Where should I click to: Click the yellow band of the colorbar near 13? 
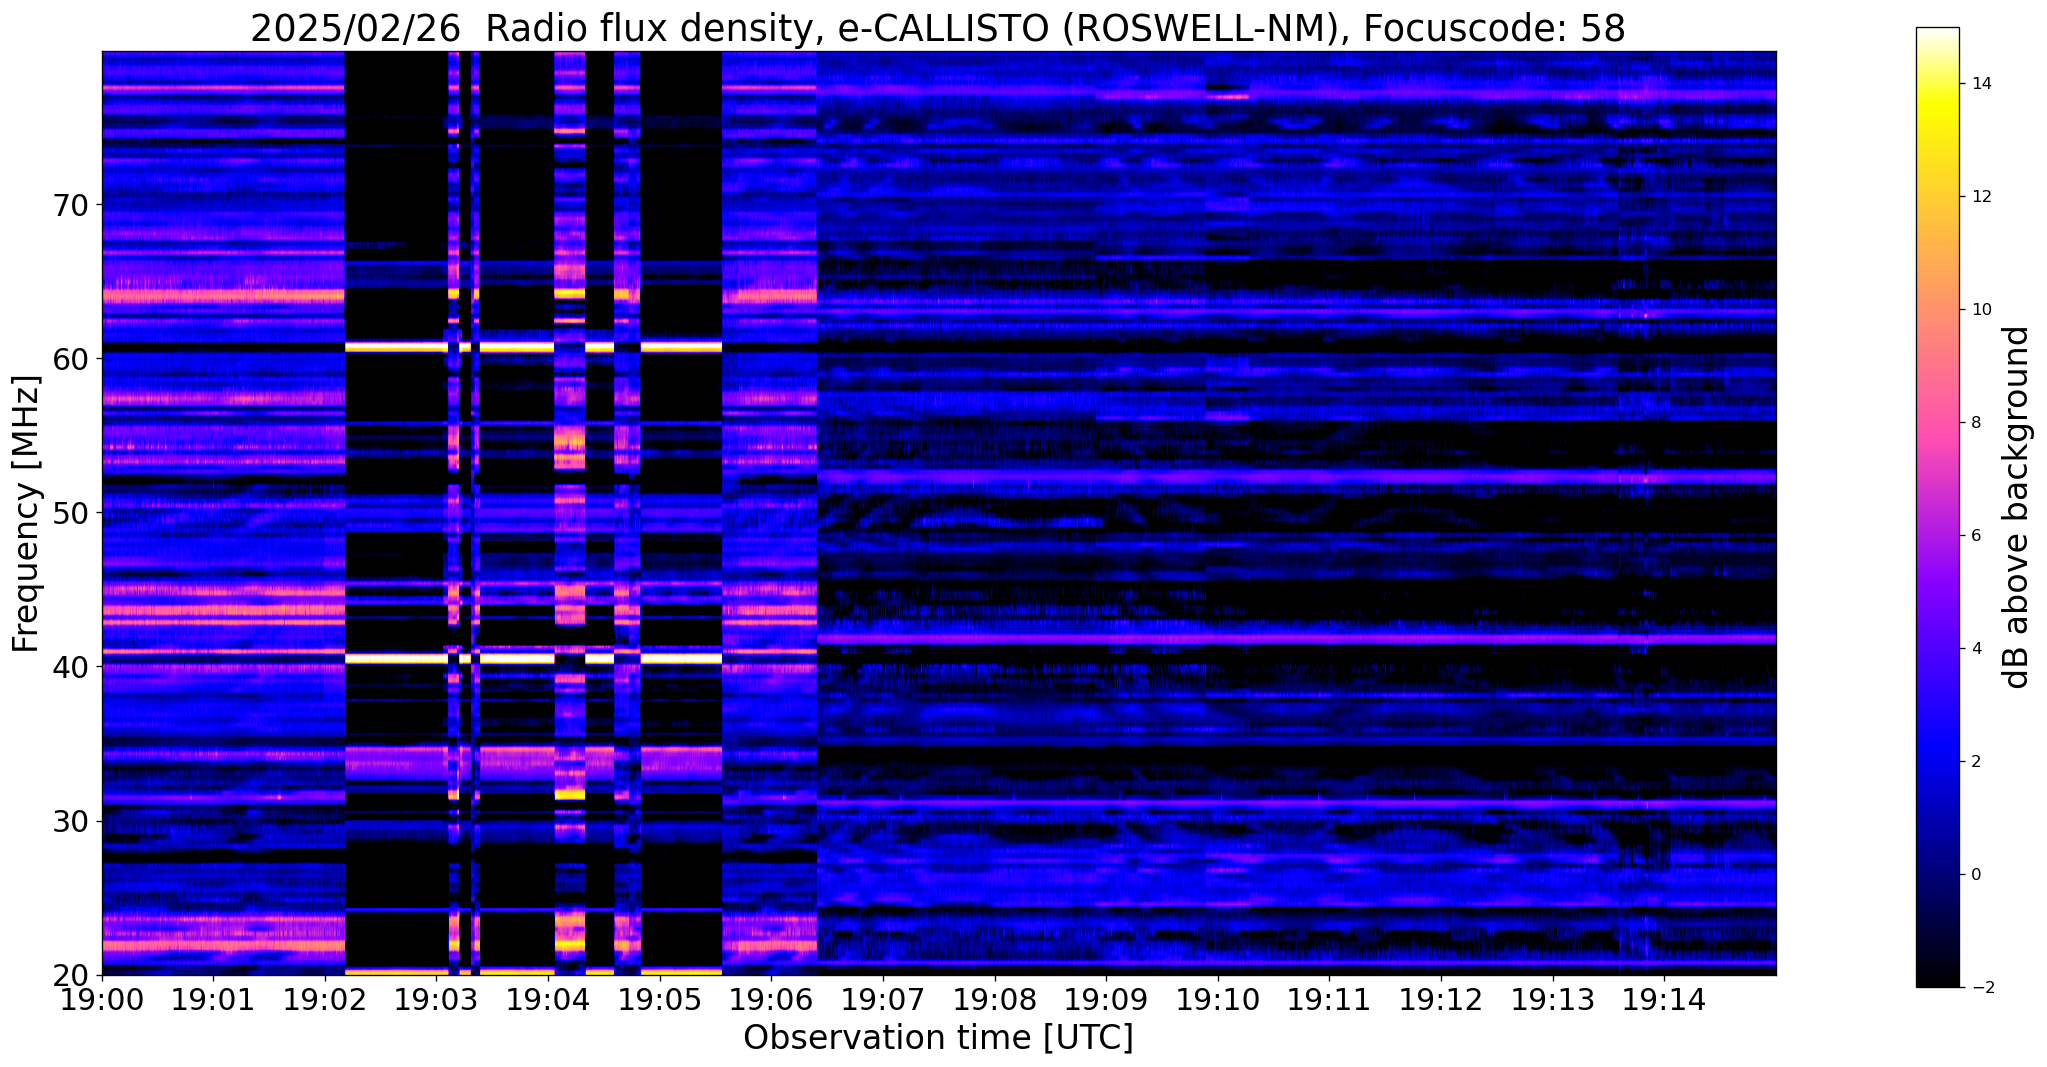pyautogui.click(x=1937, y=140)
